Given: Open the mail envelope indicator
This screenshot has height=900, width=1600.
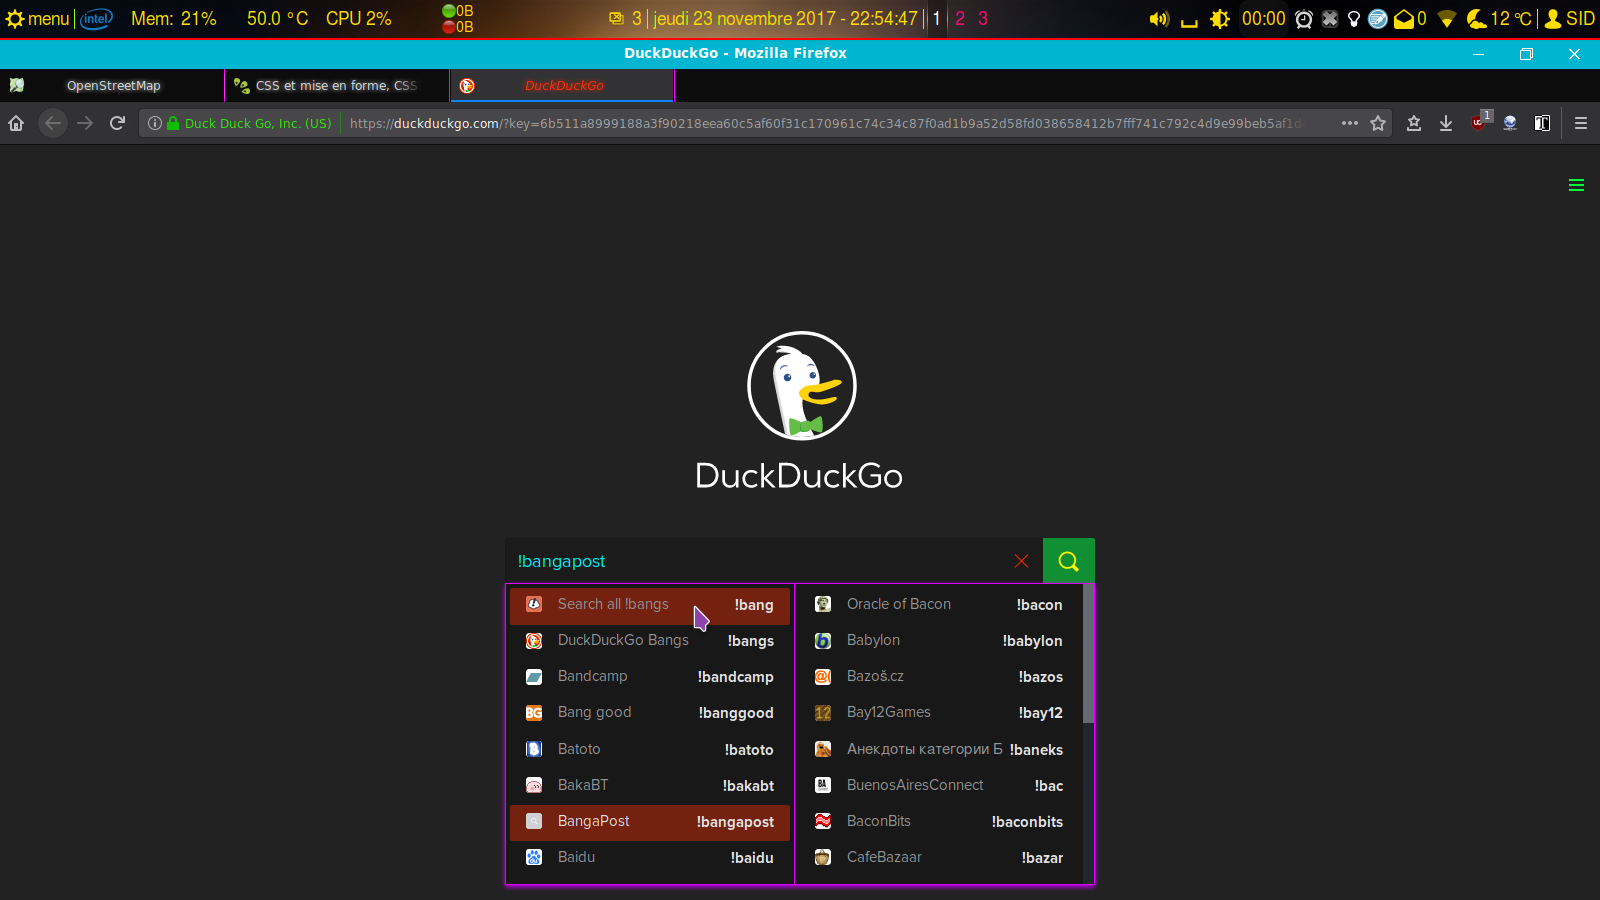Looking at the screenshot, I should point(1409,18).
